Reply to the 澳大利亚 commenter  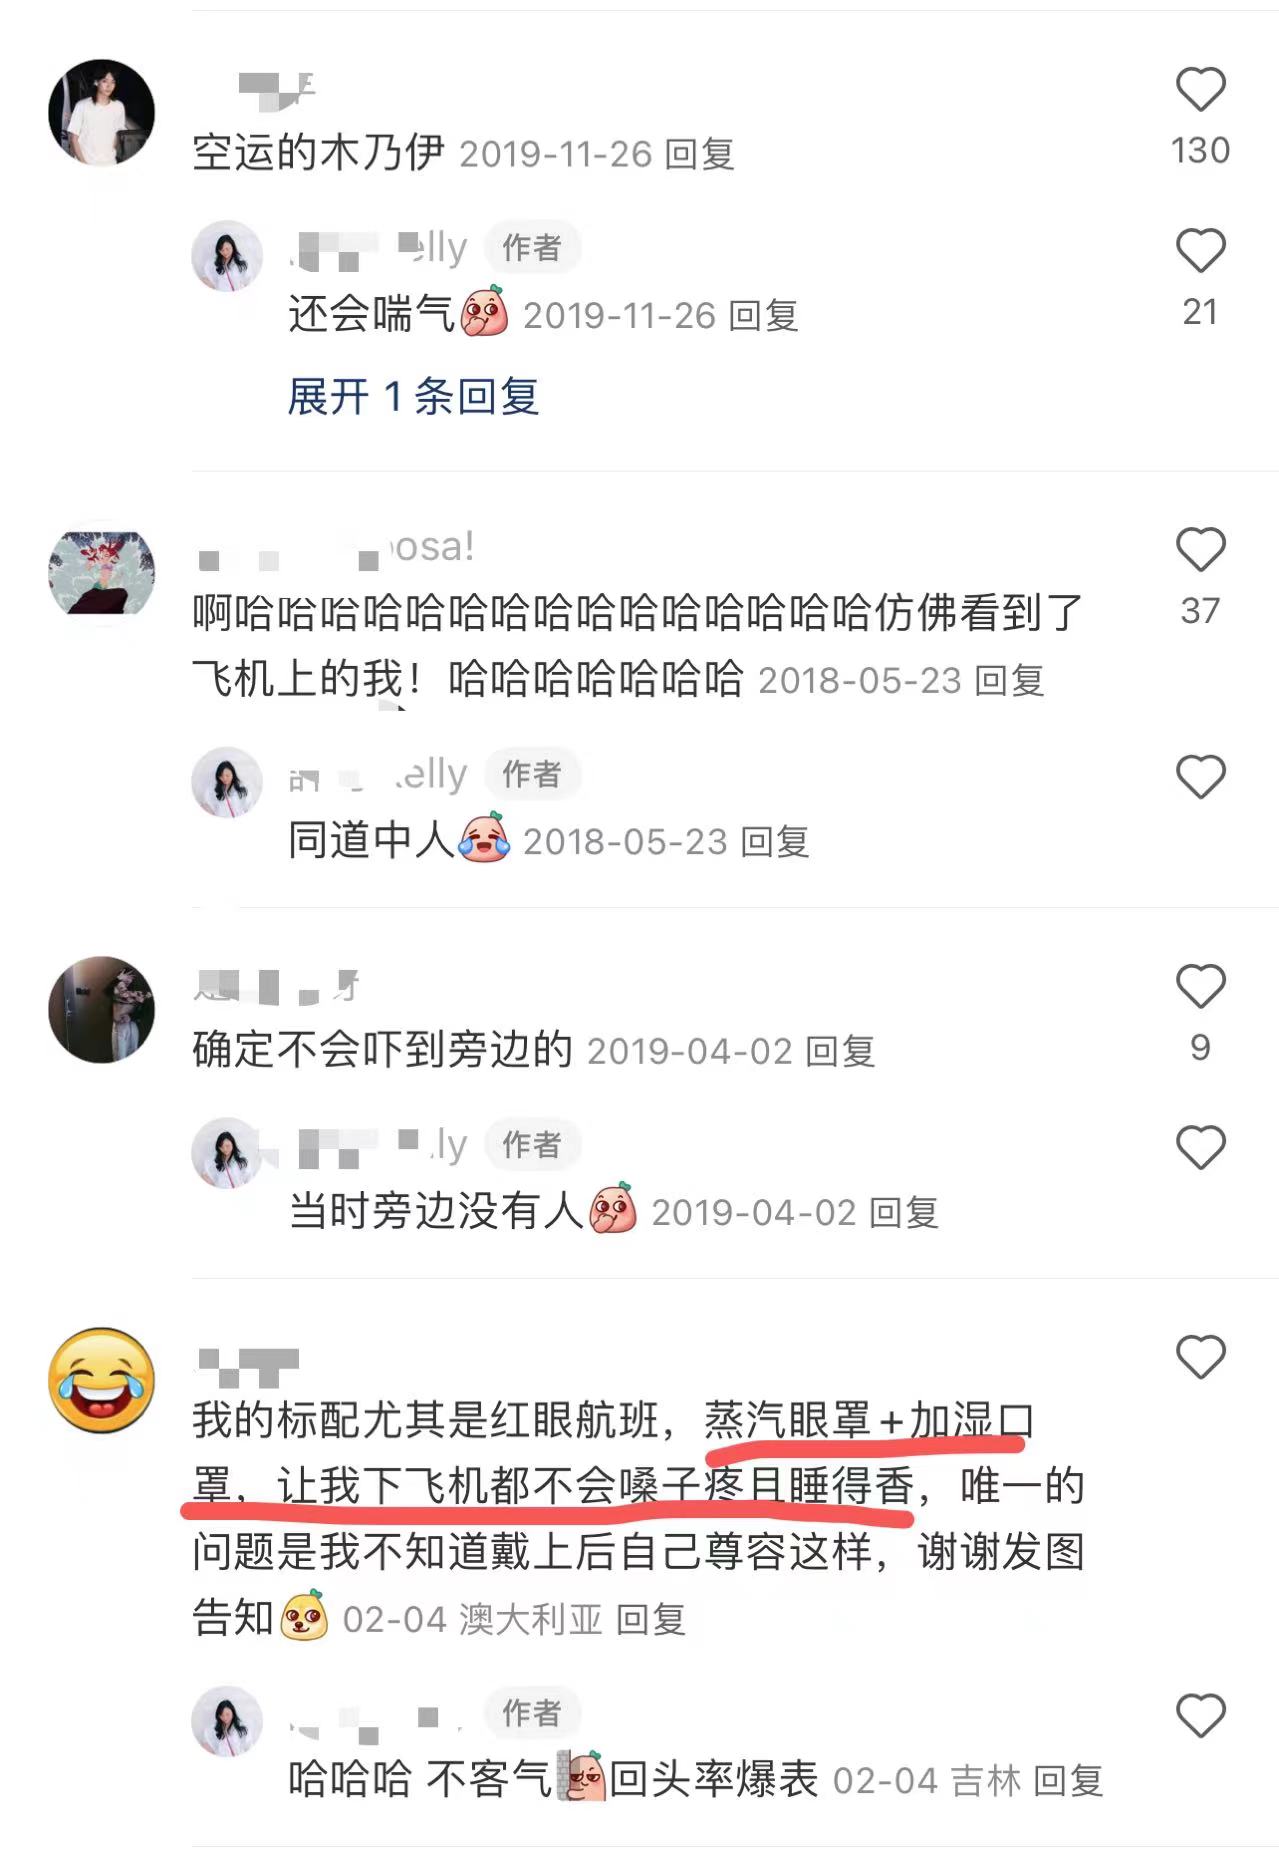point(651,1619)
